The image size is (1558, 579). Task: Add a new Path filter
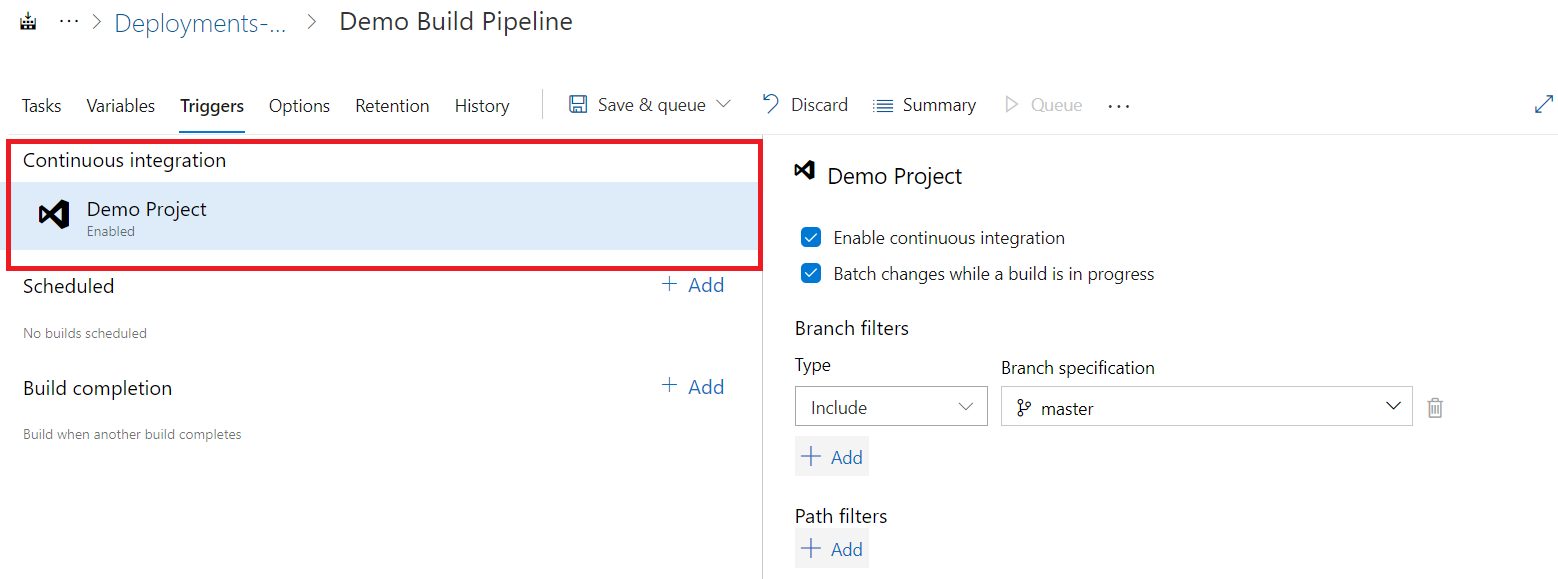point(832,548)
